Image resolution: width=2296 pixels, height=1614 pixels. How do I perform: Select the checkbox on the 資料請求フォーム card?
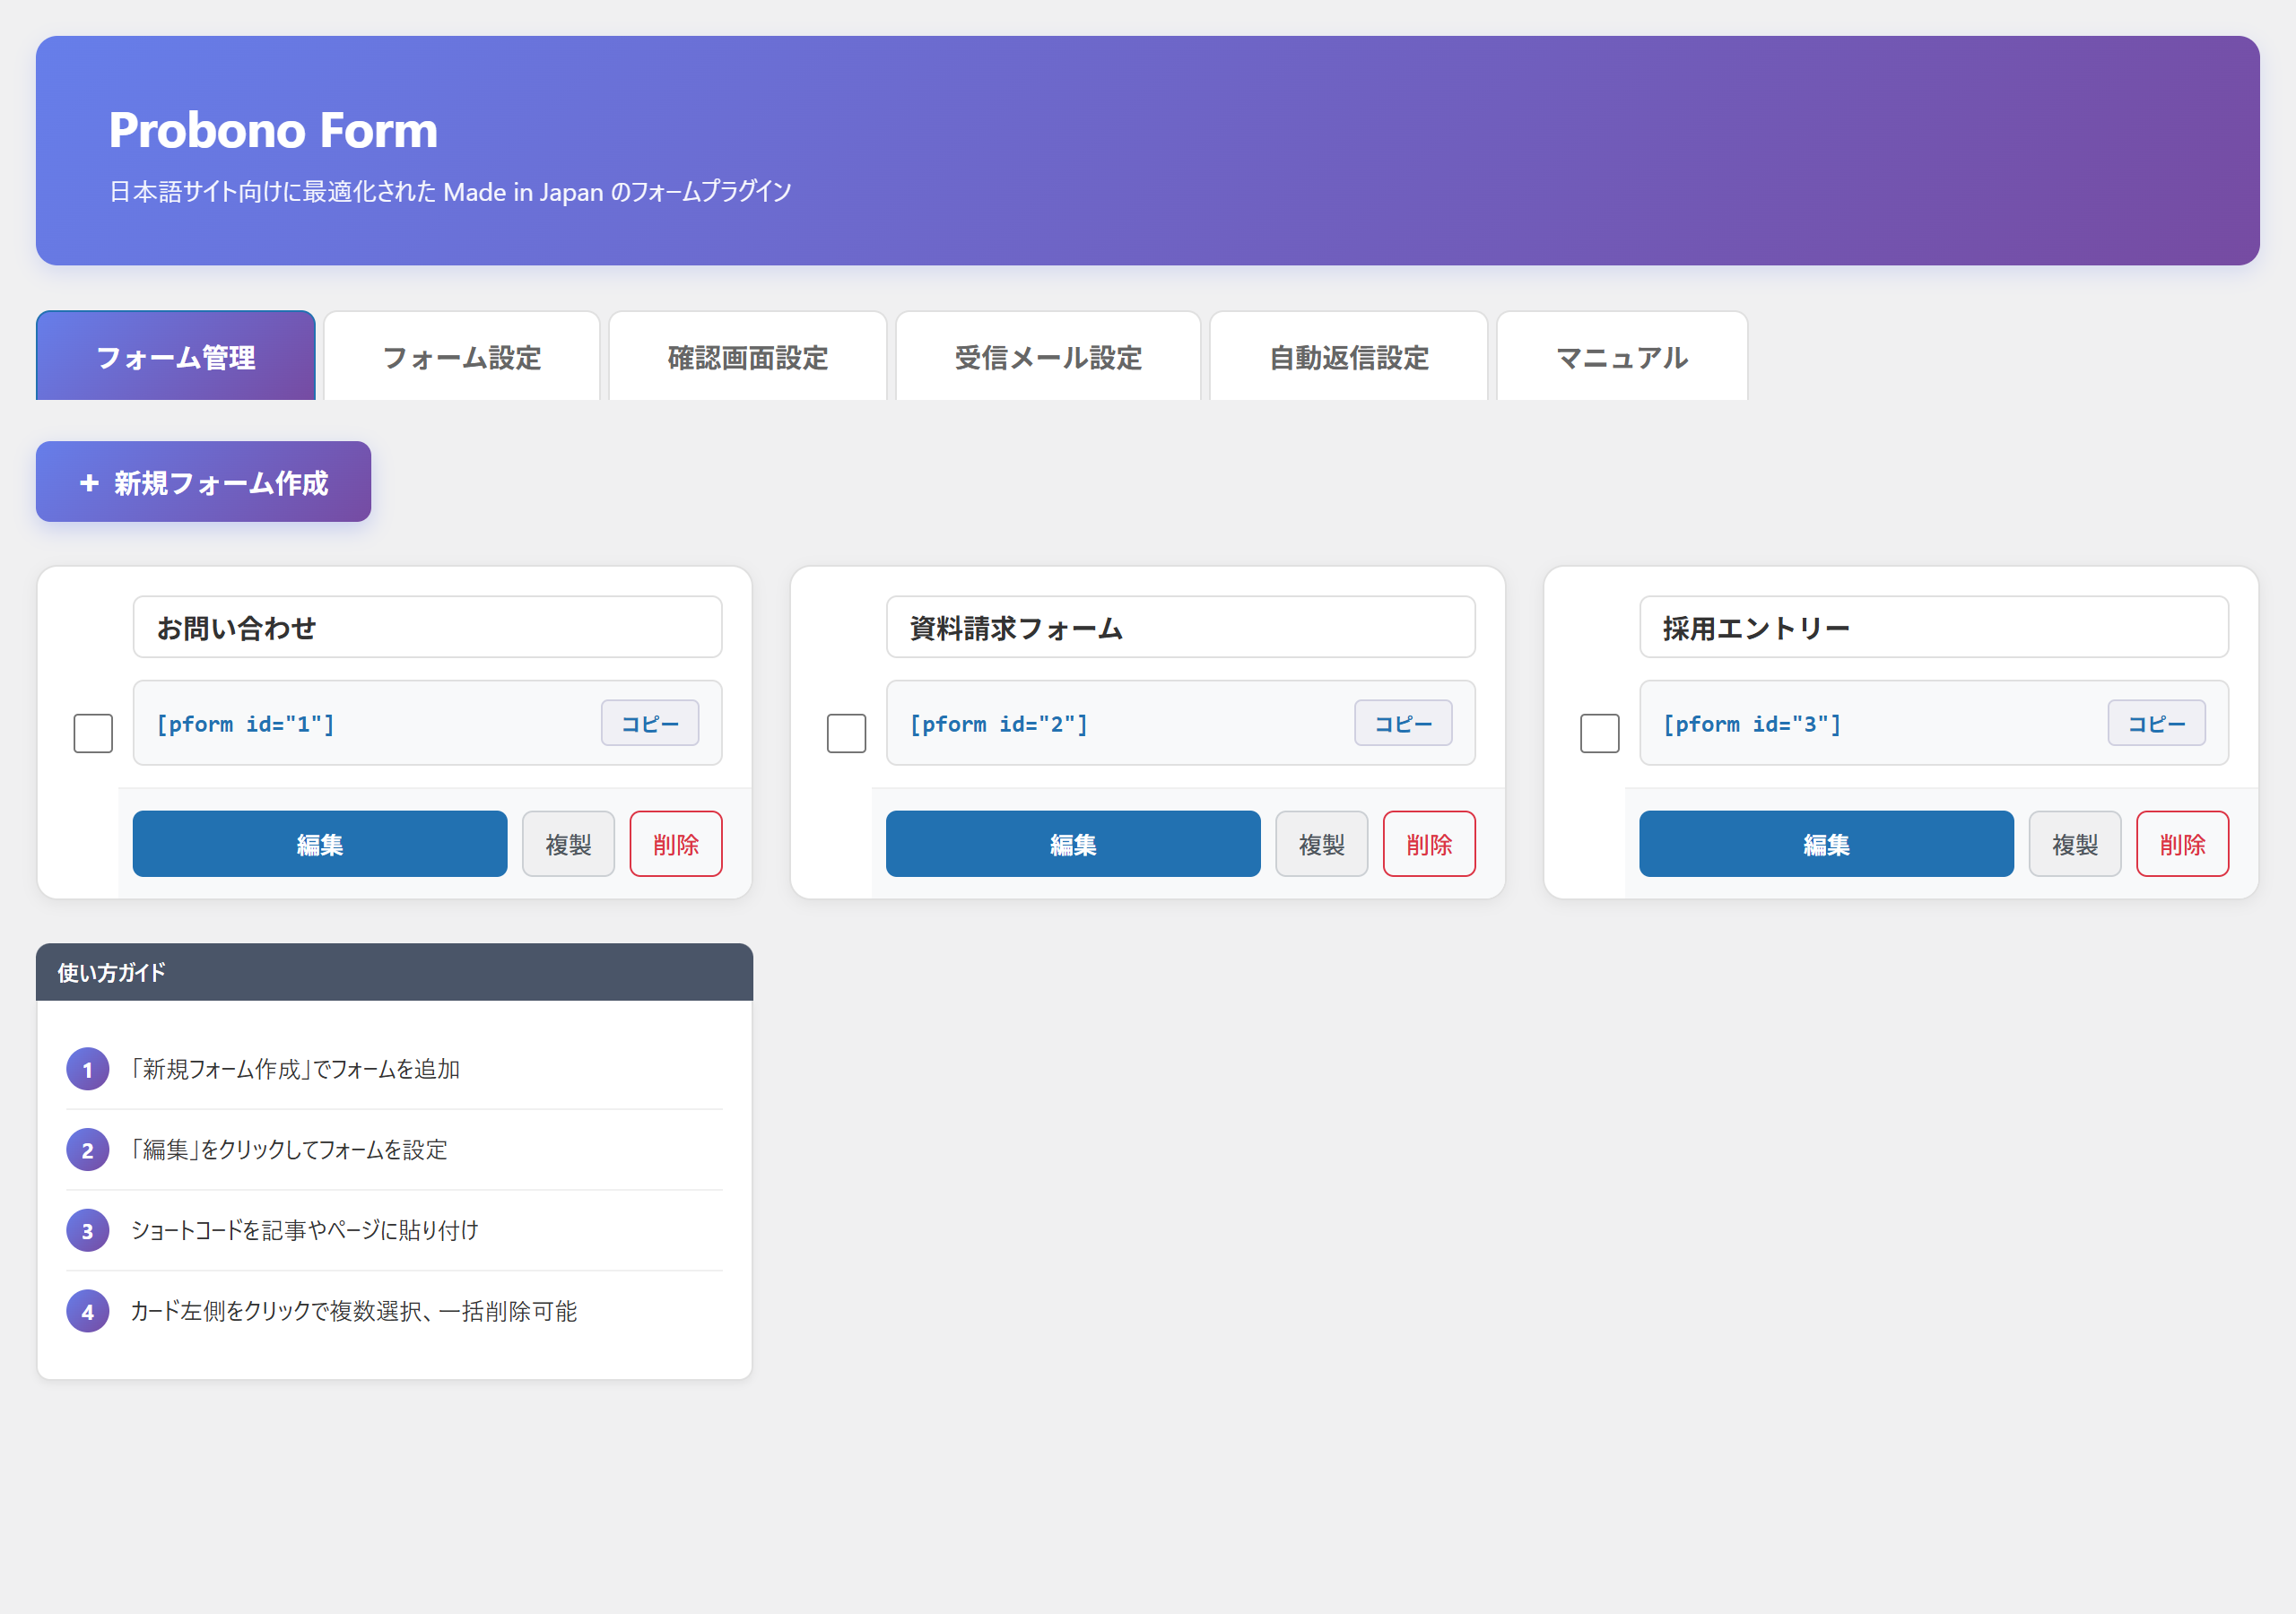click(x=846, y=733)
